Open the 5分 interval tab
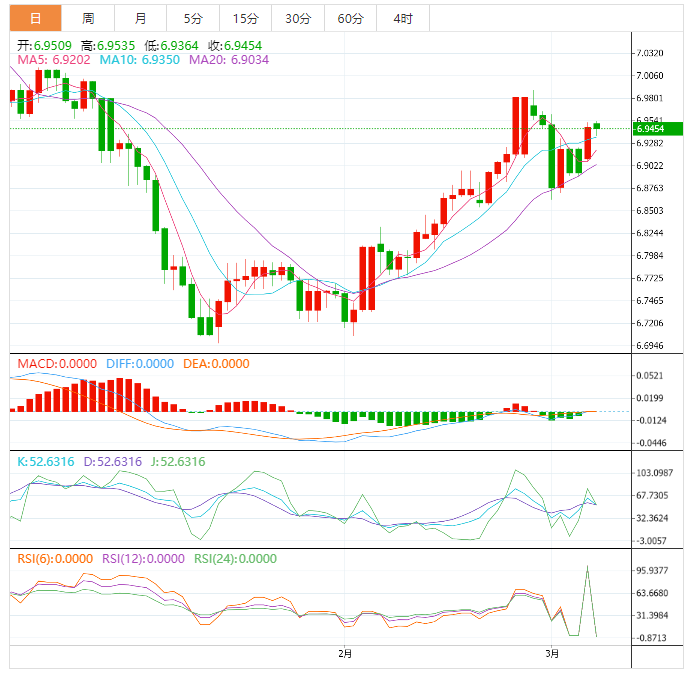 pyautogui.click(x=193, y=19)
